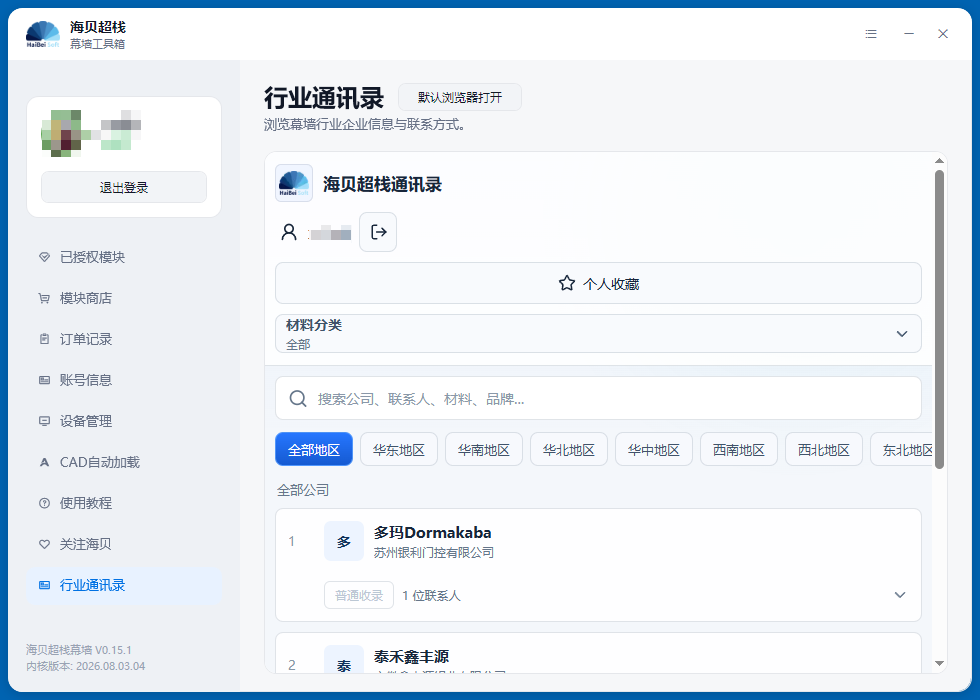
Task: Click the 个人收藏 favorites button
Action: click(x=598, y=283)
